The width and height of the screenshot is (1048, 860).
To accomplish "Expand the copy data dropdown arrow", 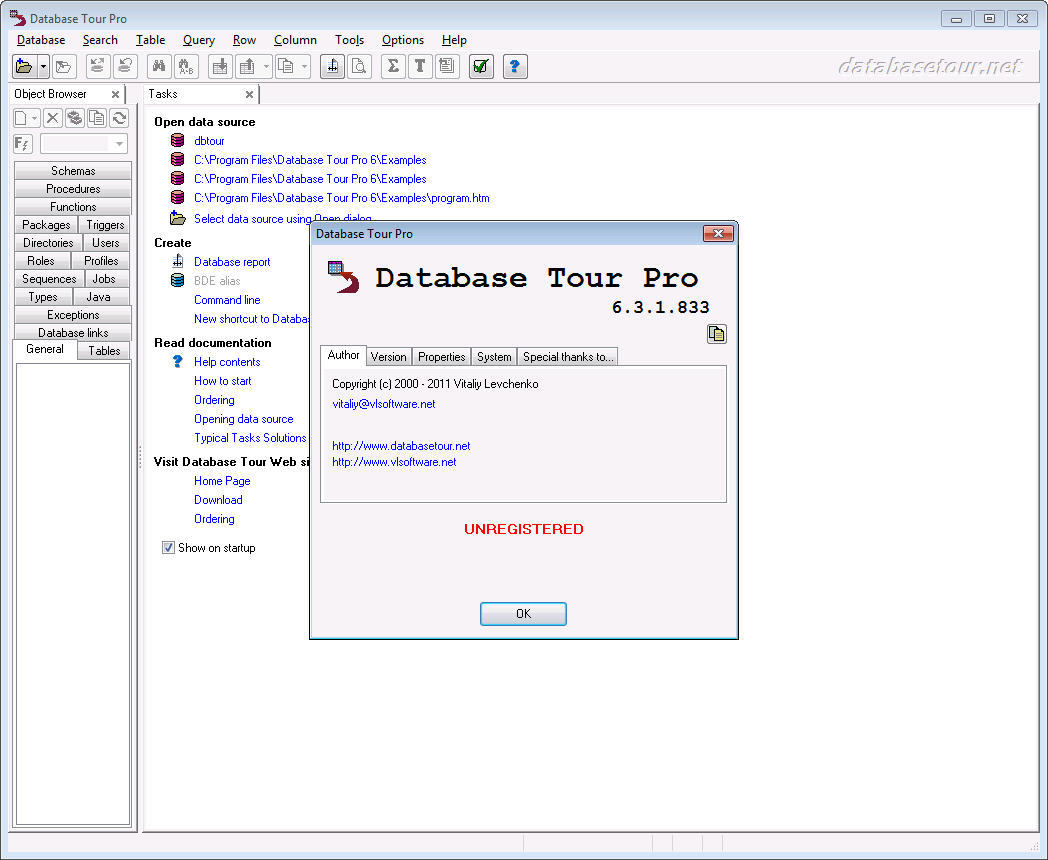I will [304, 66].
